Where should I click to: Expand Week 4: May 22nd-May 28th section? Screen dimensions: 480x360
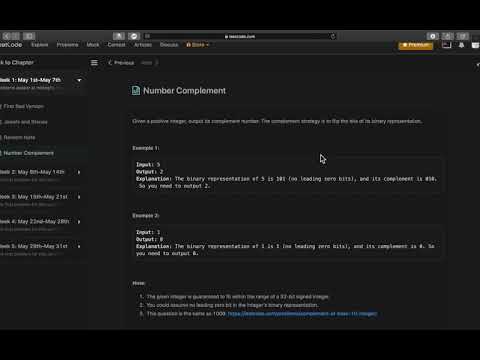(x=79, y=222)
